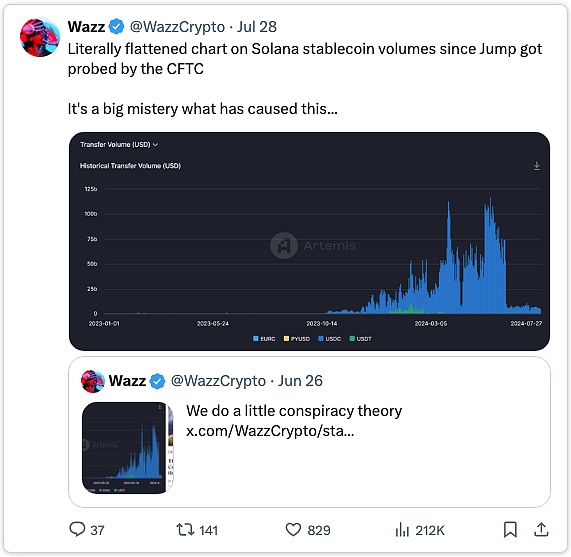Image resolution: width=571 pixels, height=557 pixels.
Task: Download chart data via download icon
Action: 536,166
